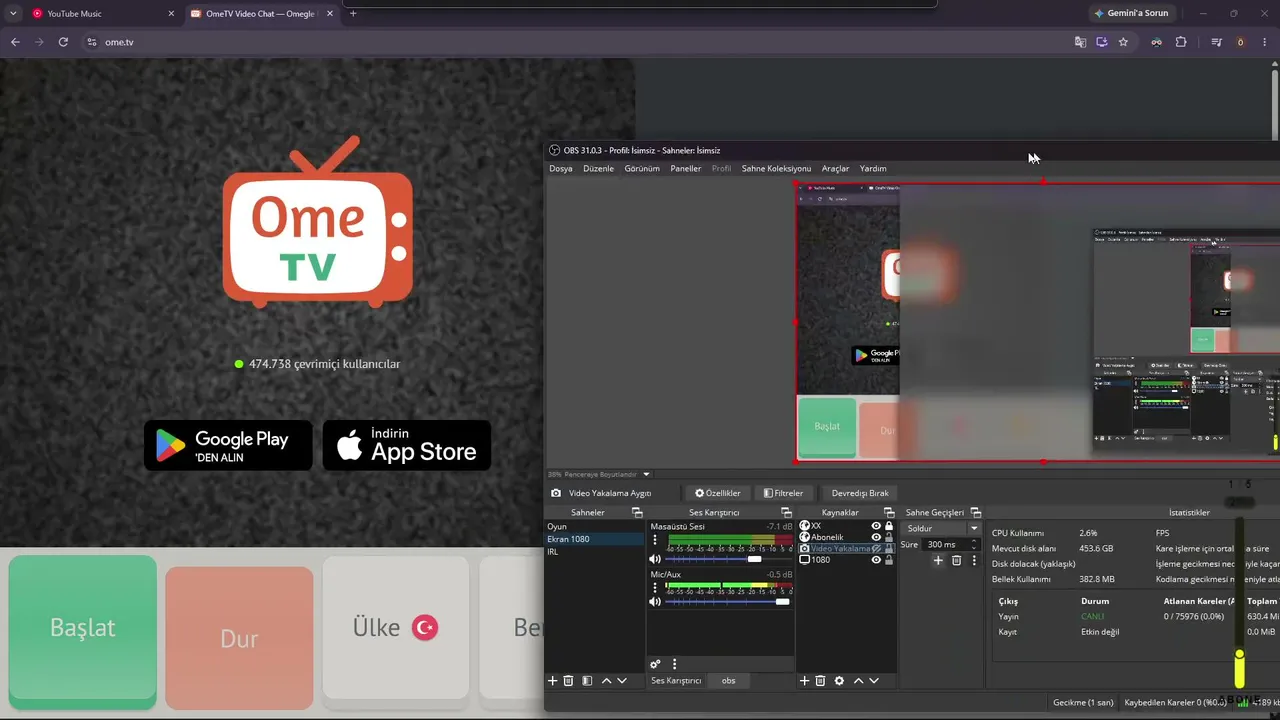Undock the Kaynaklar panel
Viewport: 1280px width, 720px height.
888,513
